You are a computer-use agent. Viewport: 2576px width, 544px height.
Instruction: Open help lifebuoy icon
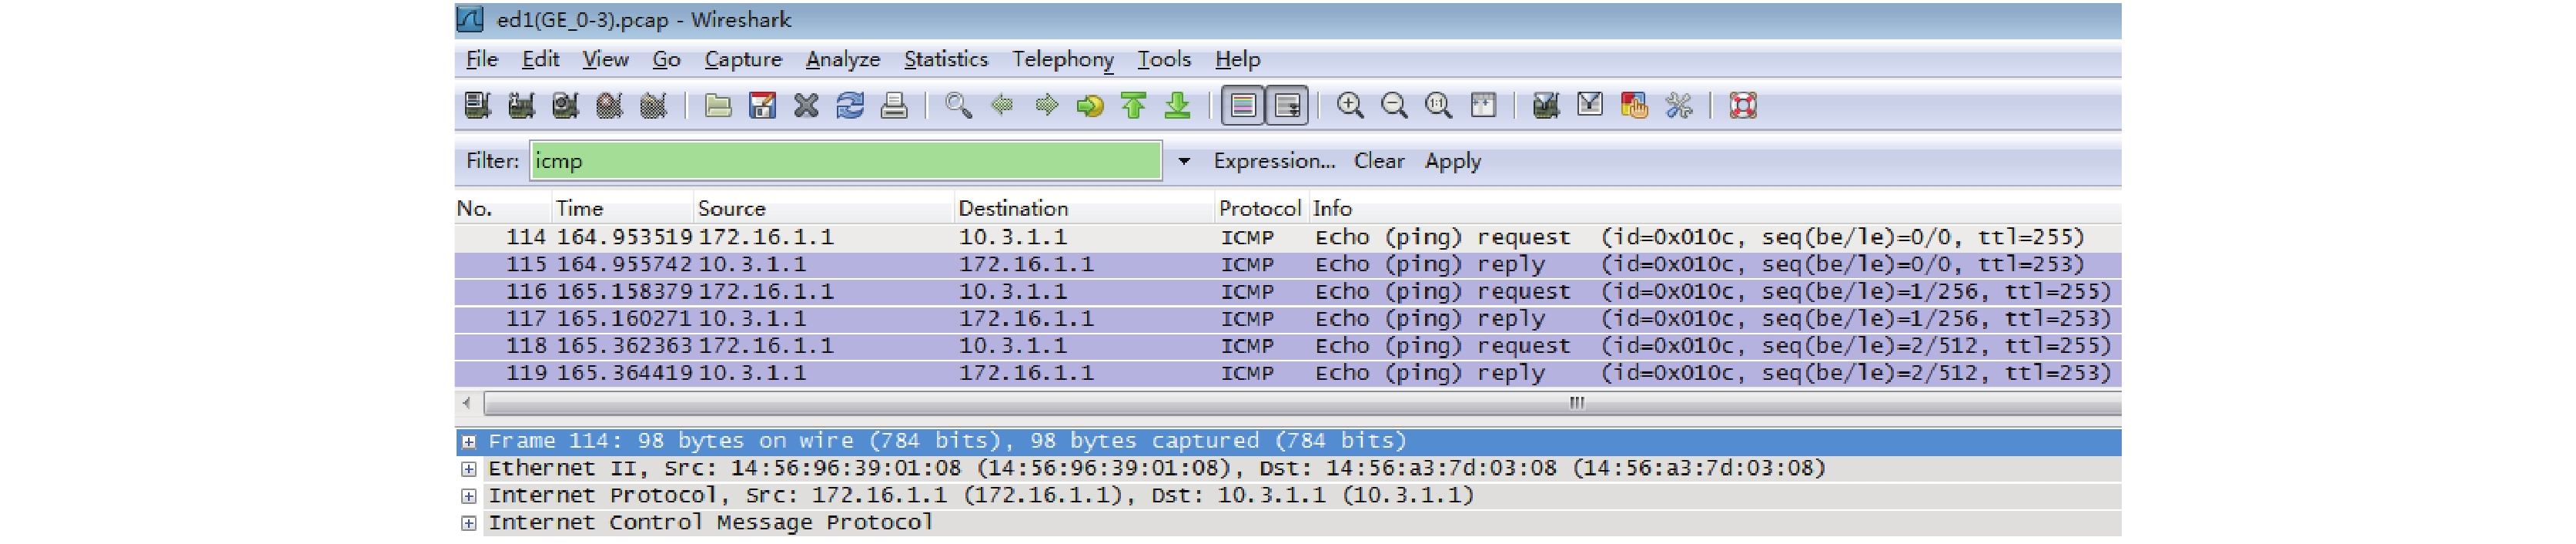coord(1743,105)
